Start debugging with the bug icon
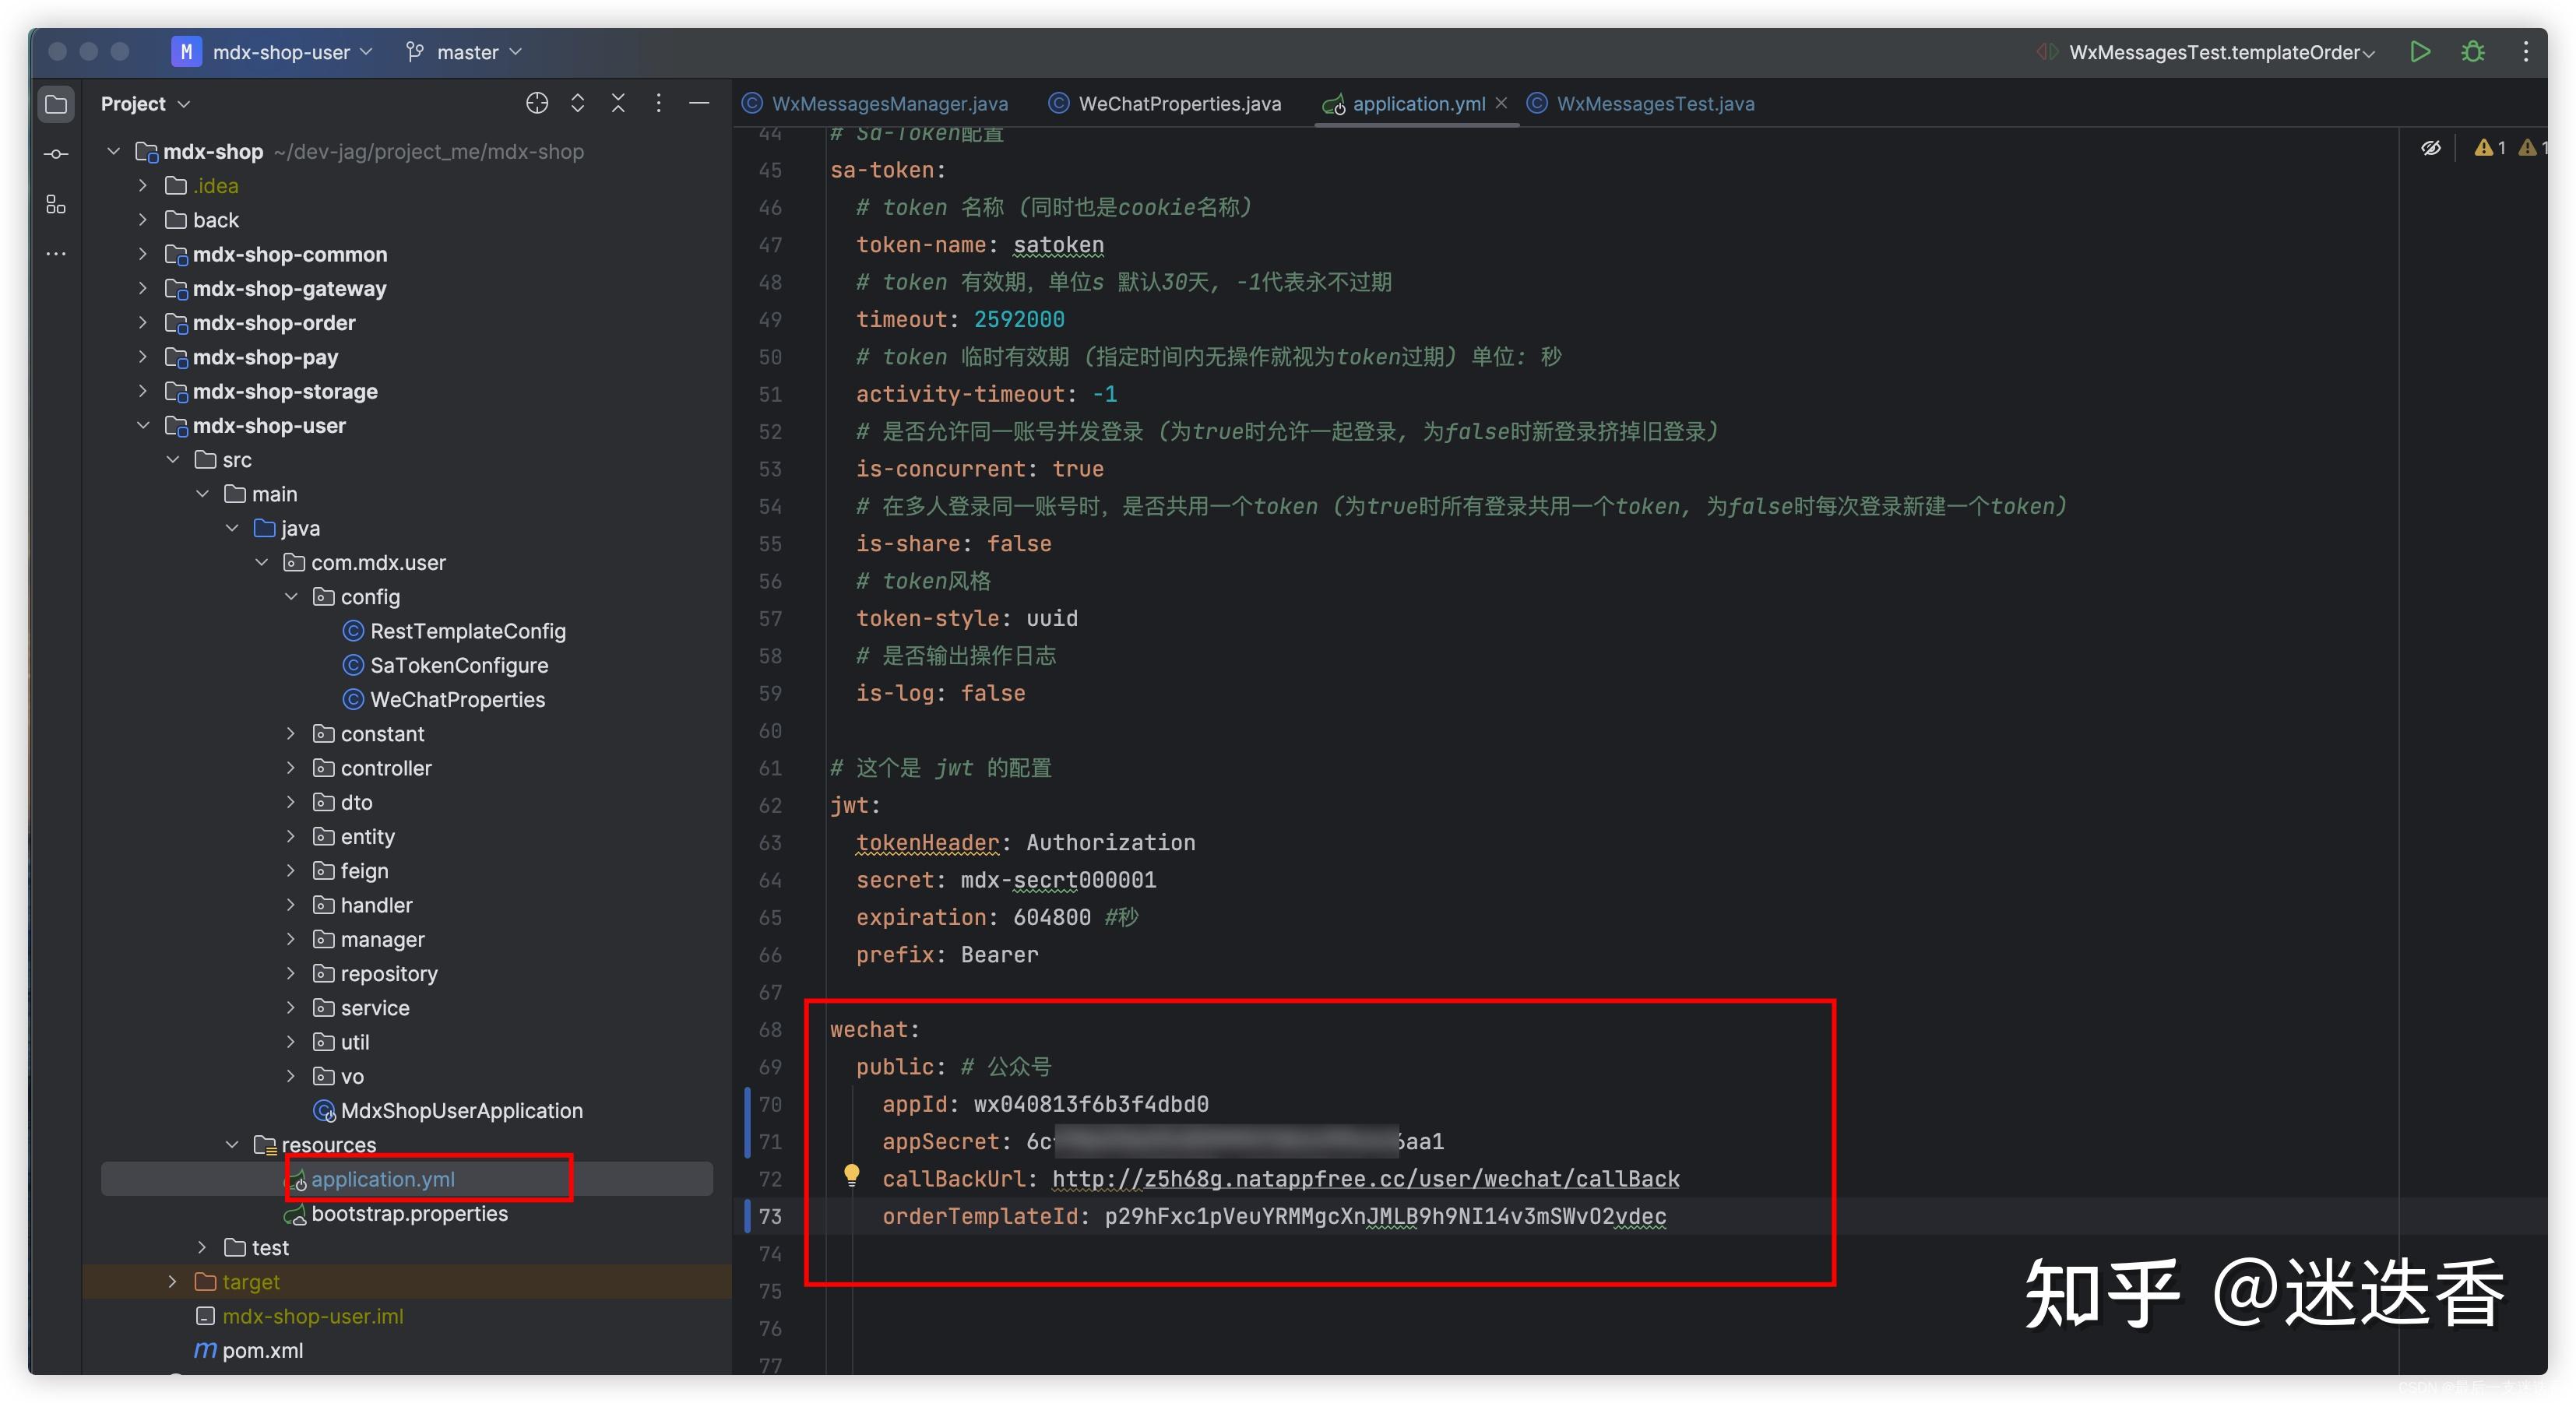 (2473, 52)
